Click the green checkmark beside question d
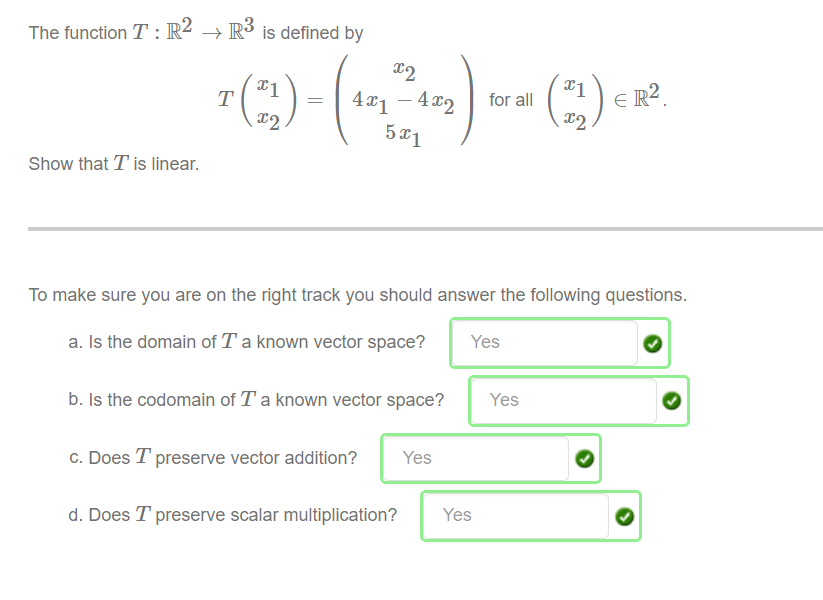823x600 pixels. pos(623,515)
